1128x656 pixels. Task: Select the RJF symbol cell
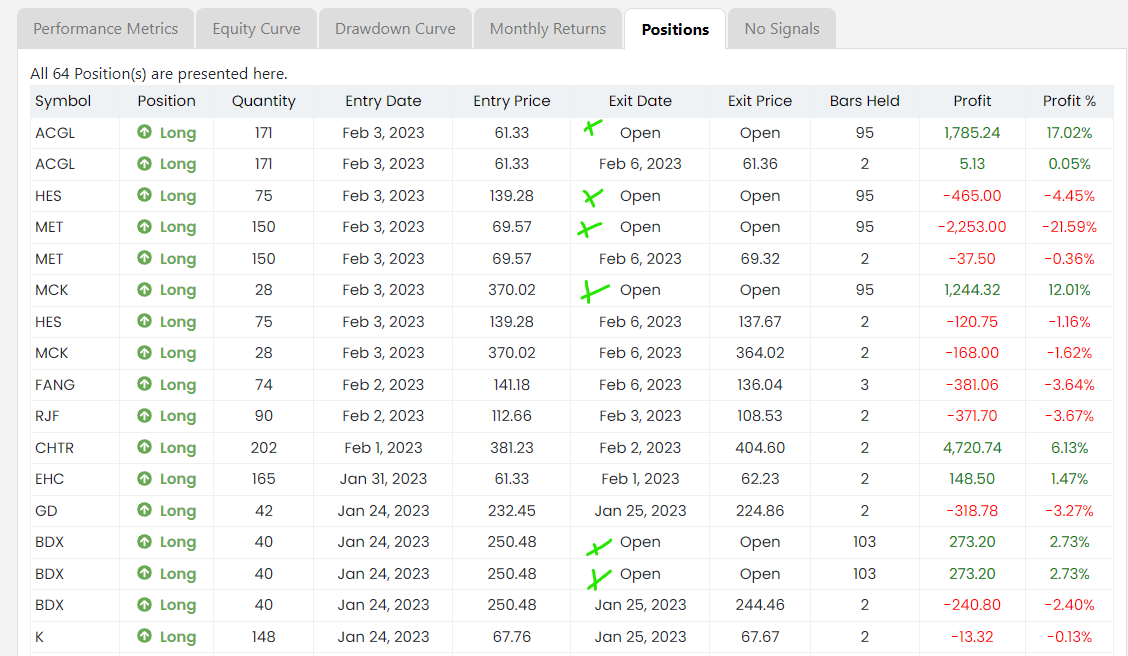click(x=47, y=416)
